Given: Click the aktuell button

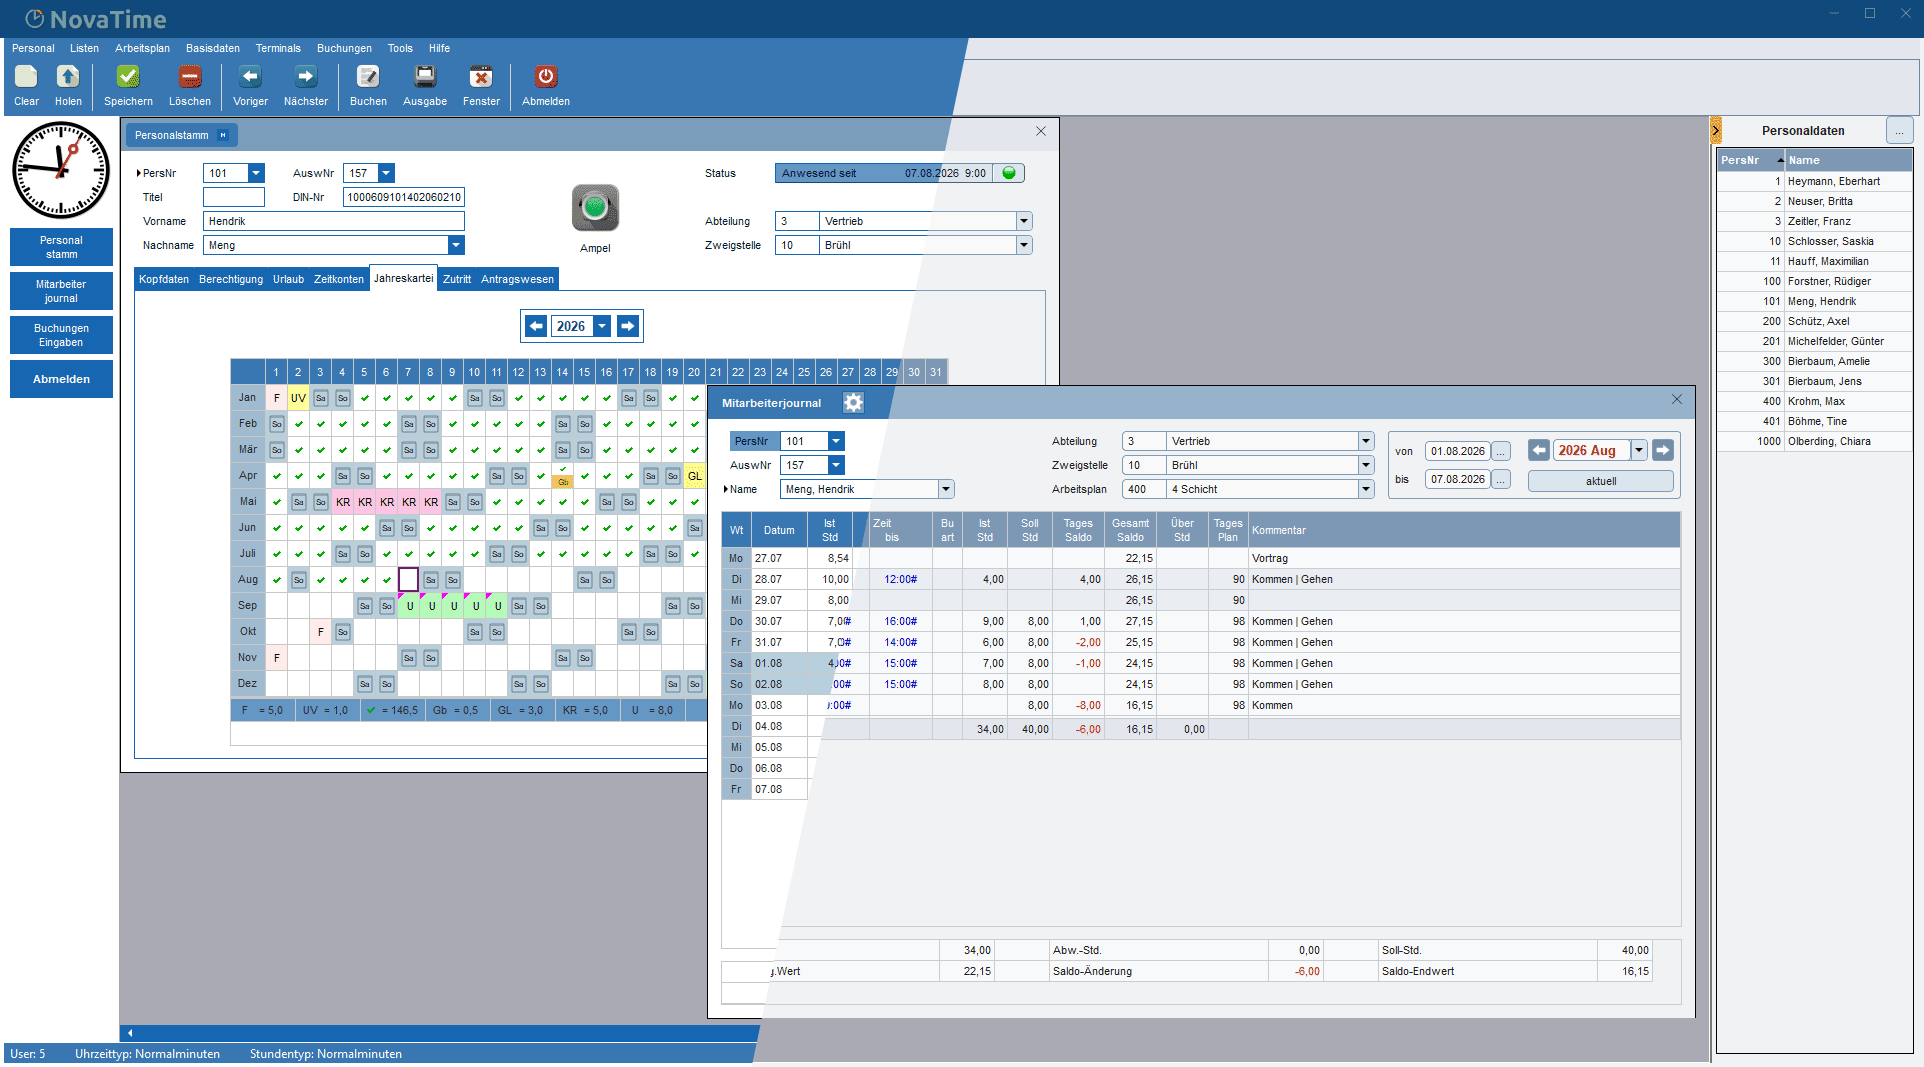Looking at the screenshot, I should click(x=1601, y=481).
